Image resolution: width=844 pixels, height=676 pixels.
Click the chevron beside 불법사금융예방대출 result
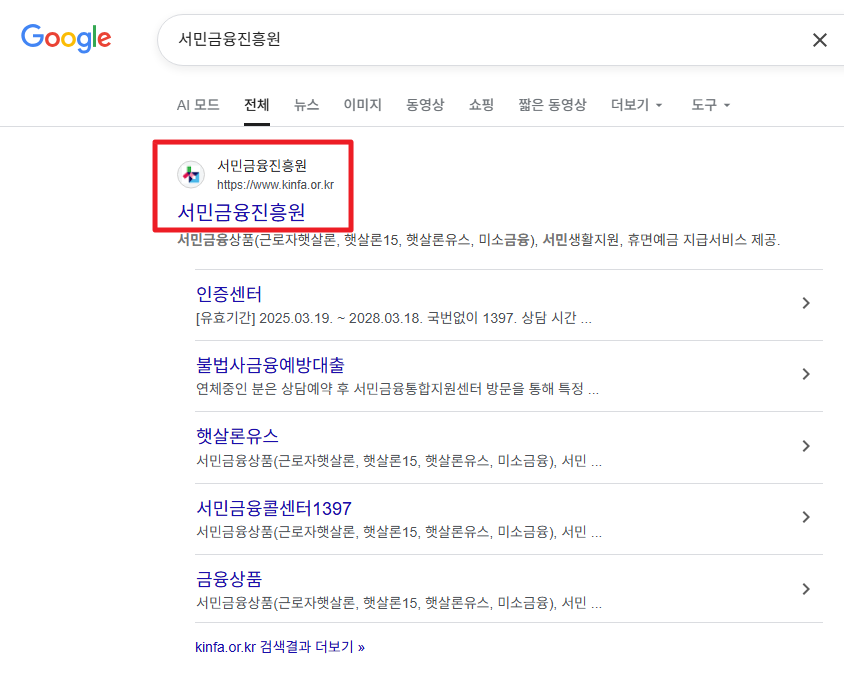(806, 375)
